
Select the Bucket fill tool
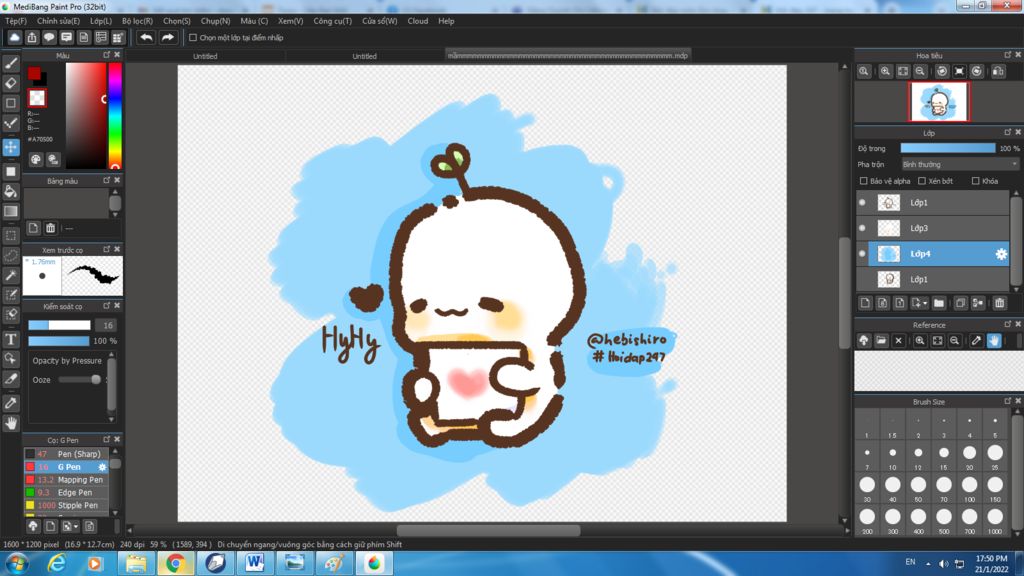point(11,191)
